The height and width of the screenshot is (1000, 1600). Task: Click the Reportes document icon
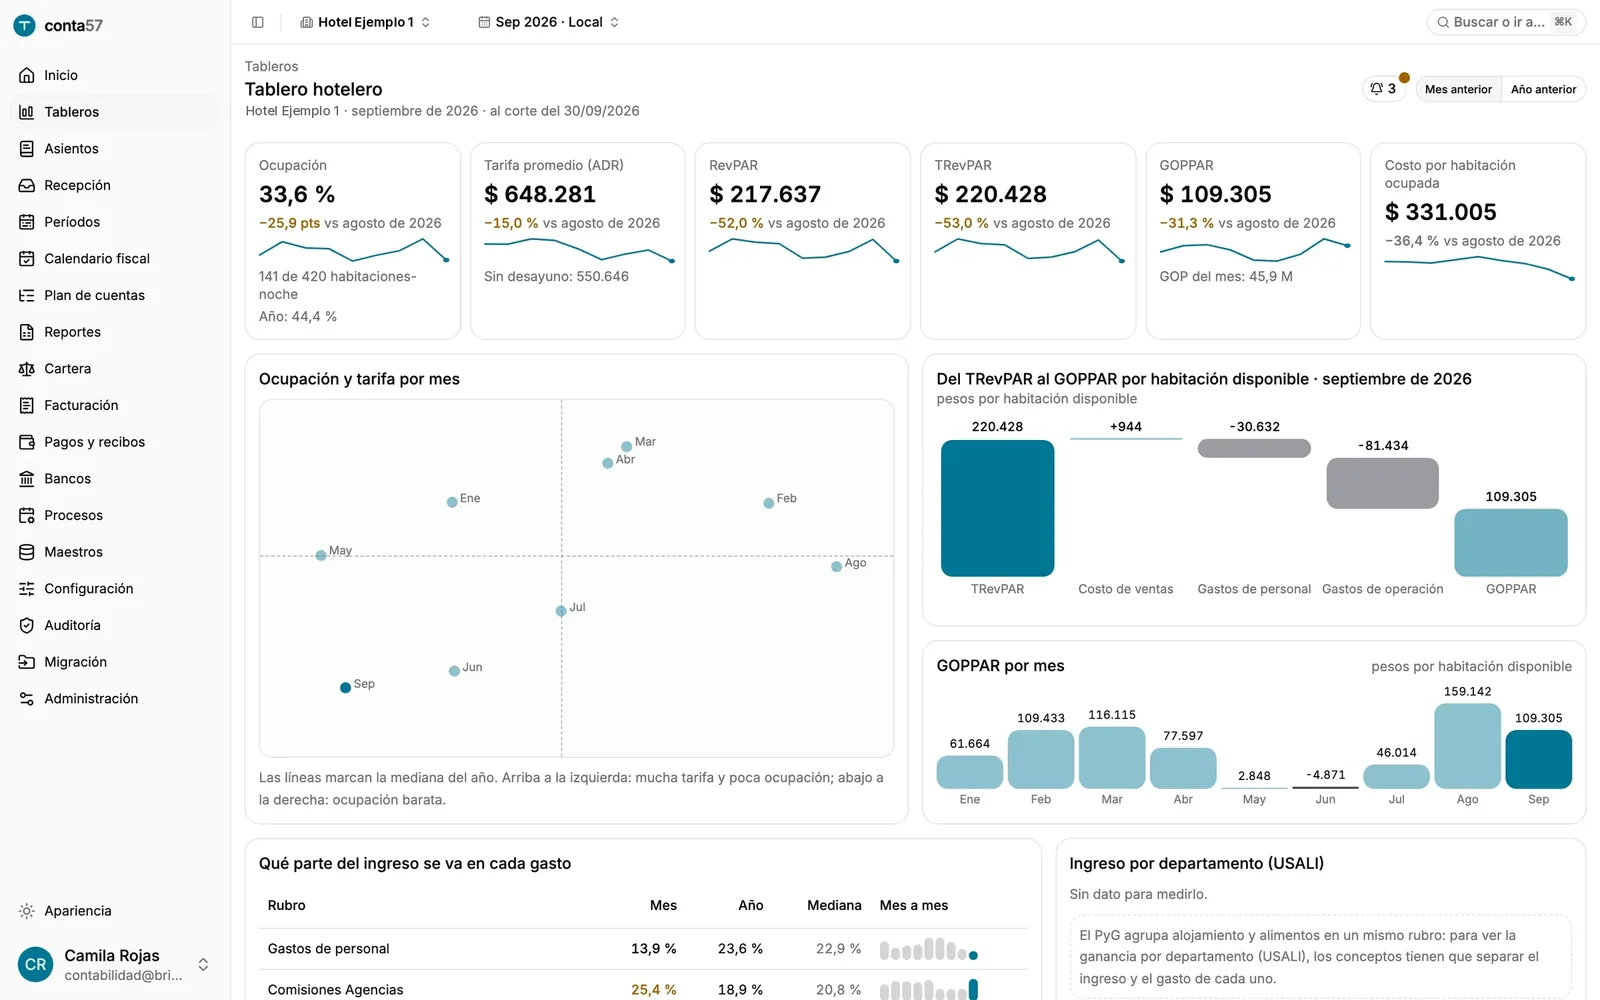click(x=27, y=332)
